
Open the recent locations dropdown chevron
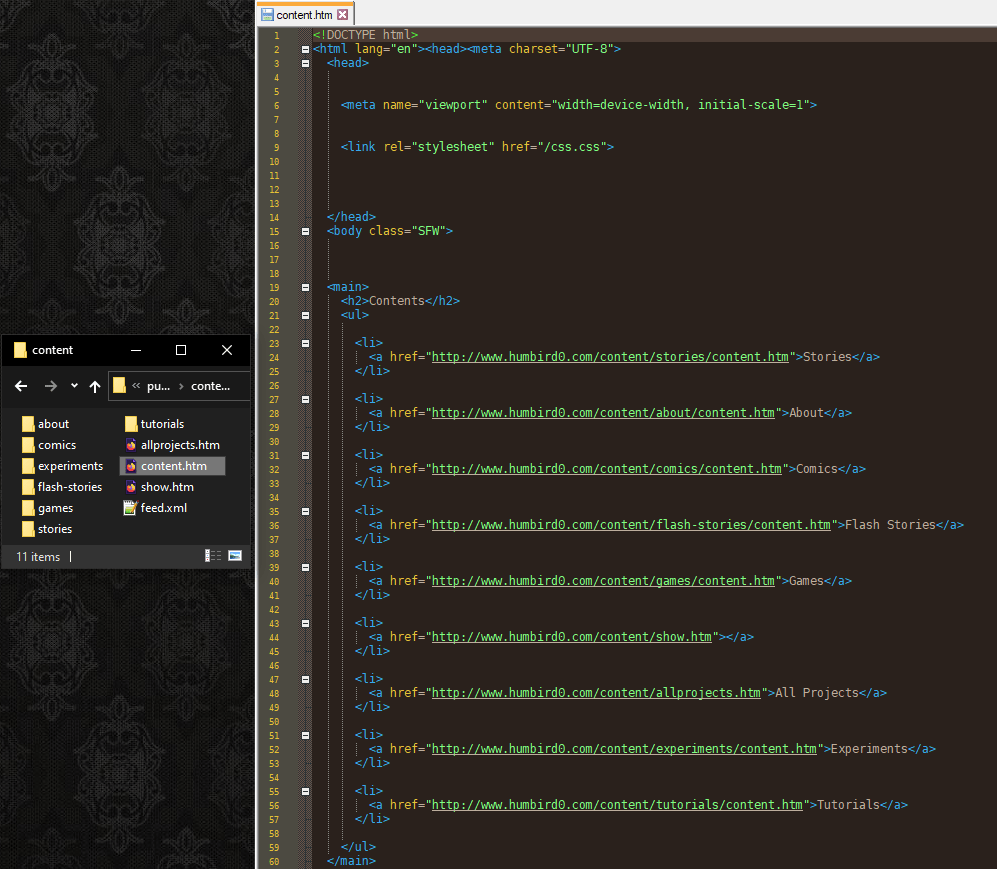click(74, 386)
